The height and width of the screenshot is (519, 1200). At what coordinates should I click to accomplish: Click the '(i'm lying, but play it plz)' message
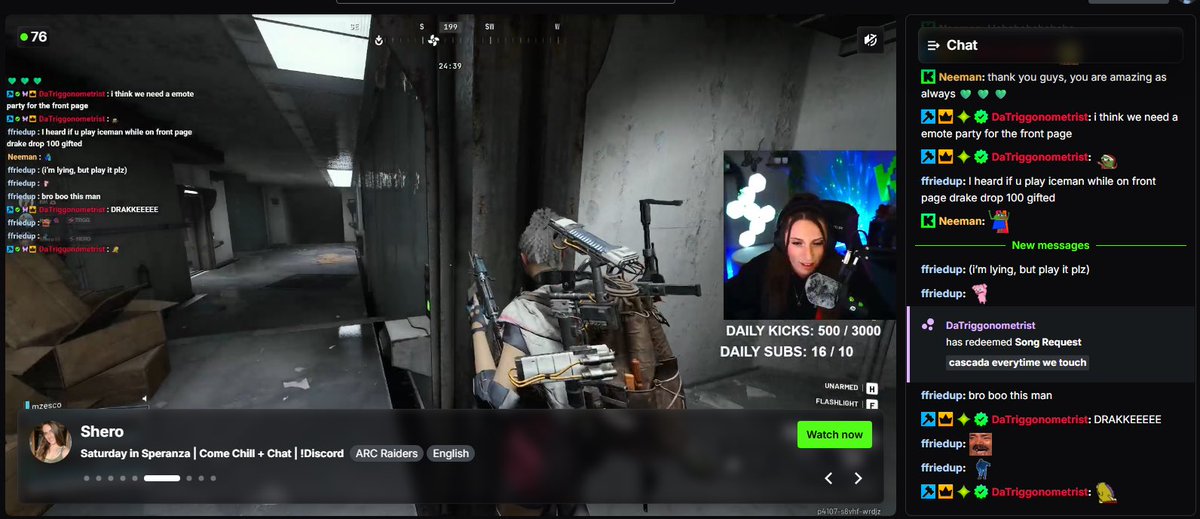[1029, 269]
